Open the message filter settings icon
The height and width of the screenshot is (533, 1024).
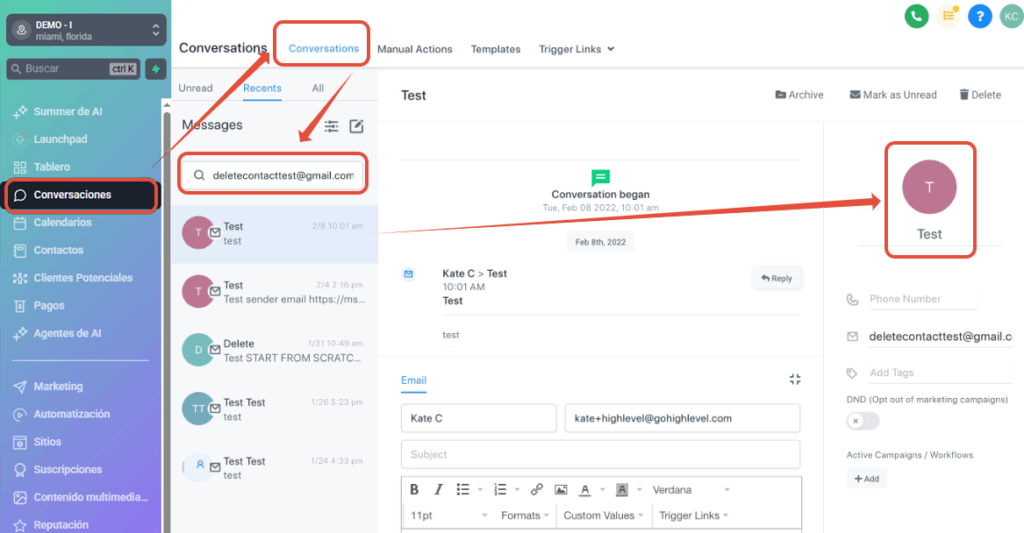pyautogui.click(x=331, y=126)
